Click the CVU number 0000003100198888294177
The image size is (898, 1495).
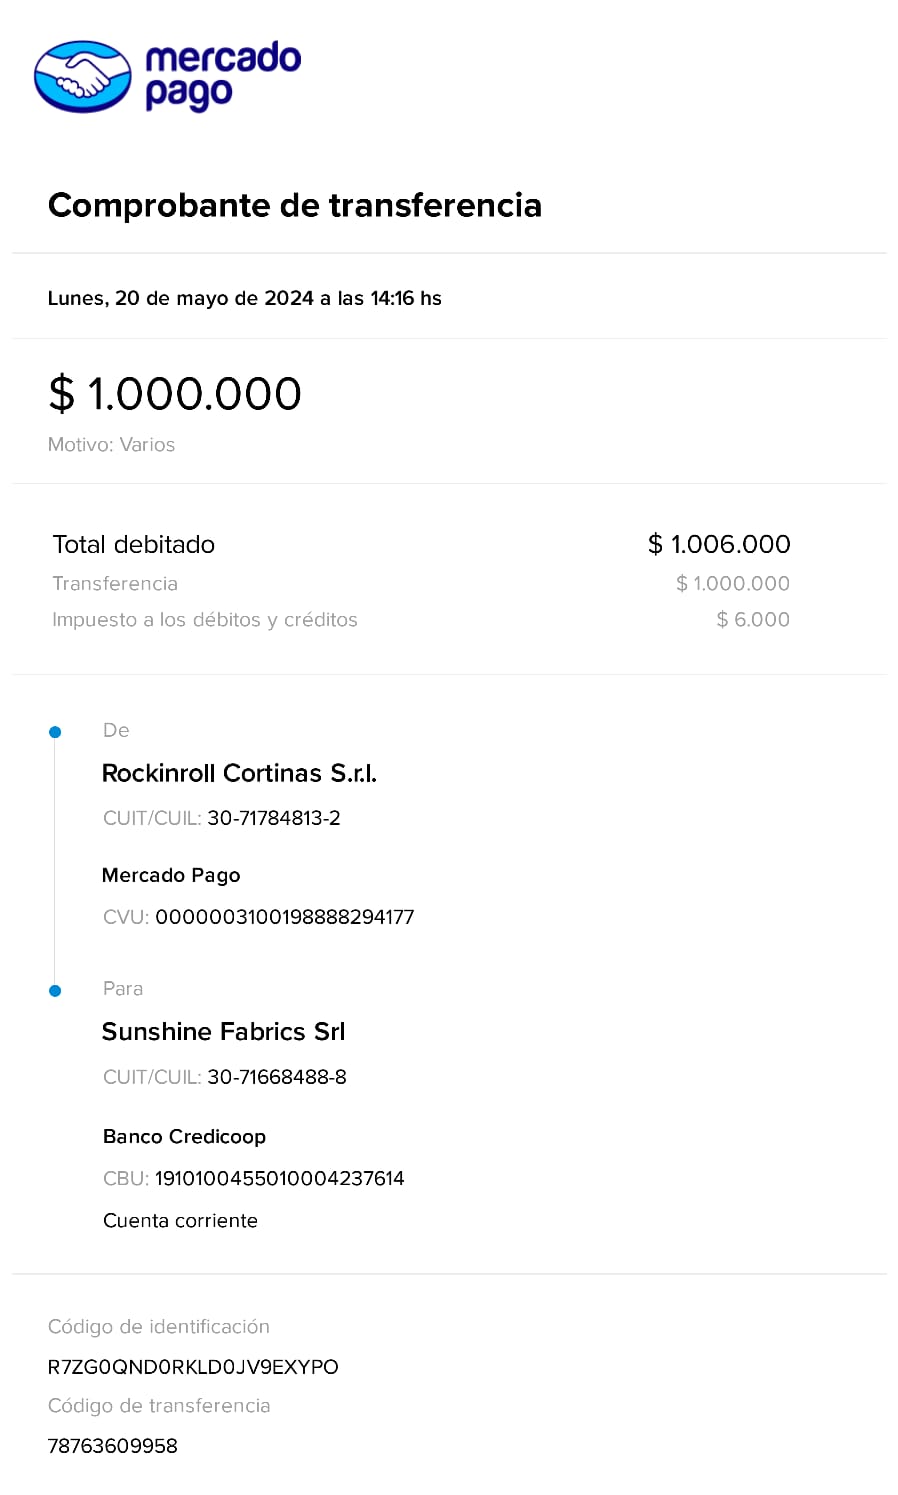[x=285, y=917]
